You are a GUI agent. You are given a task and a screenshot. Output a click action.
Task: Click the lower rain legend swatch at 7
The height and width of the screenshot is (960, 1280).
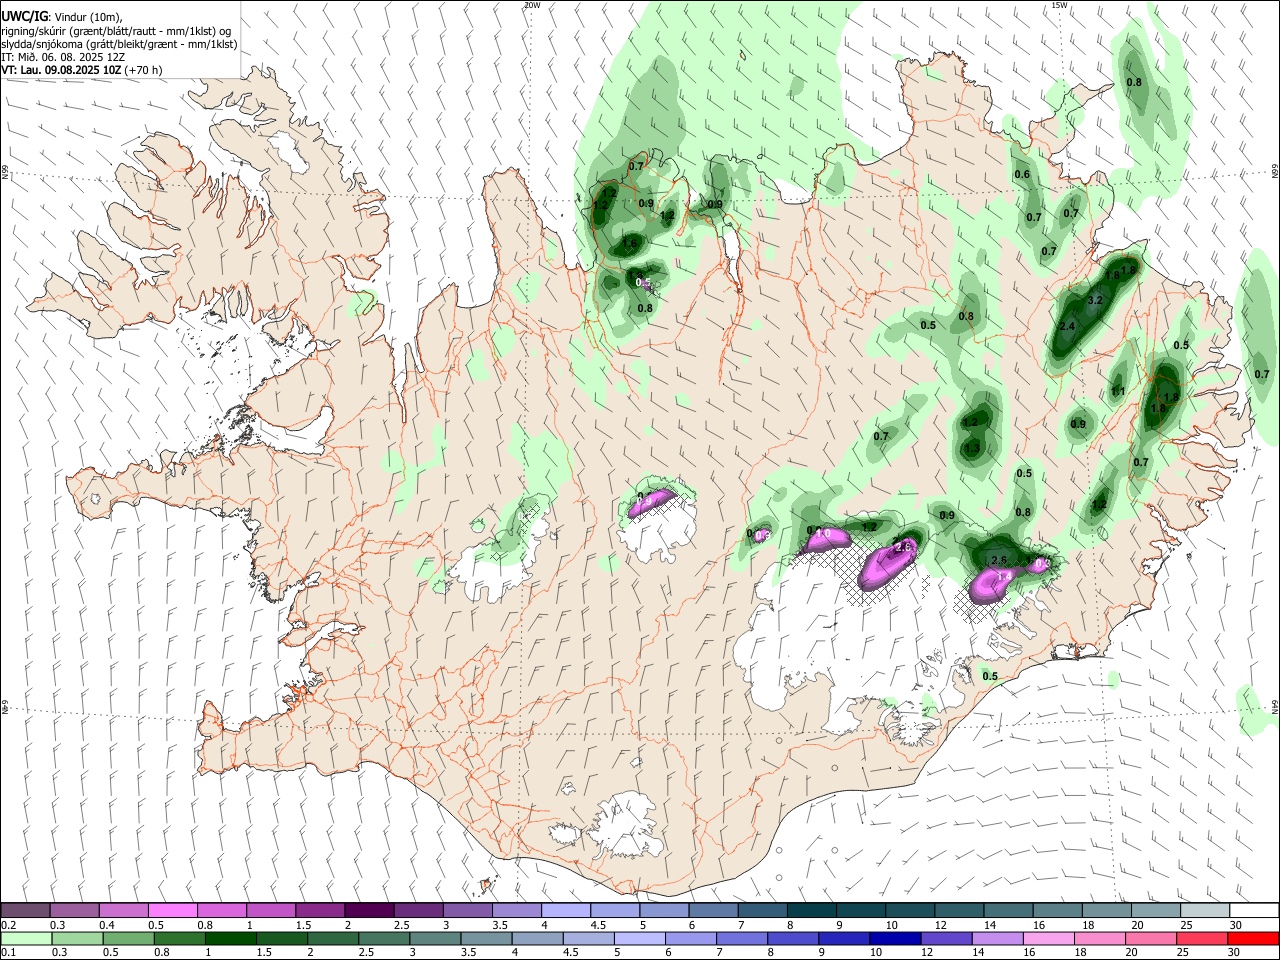(742, 938)
